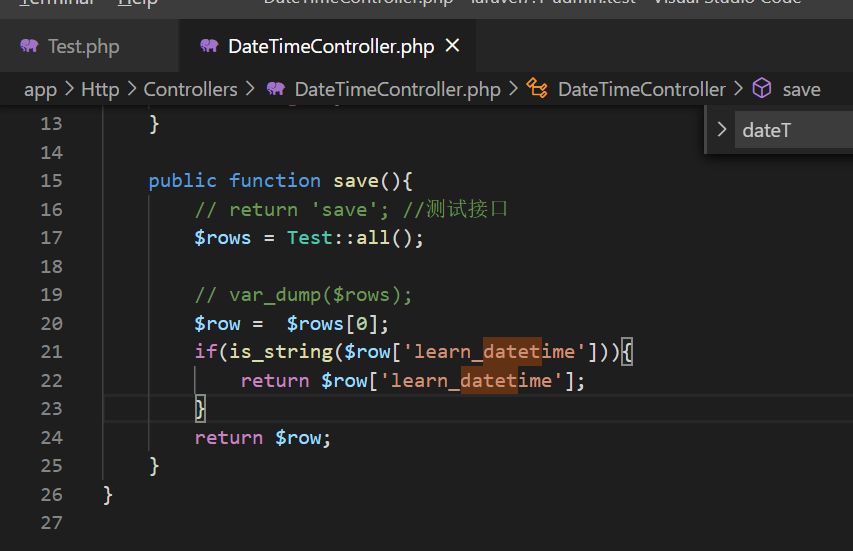Close the DateTimeController.php tab
Image resolution: width=853 pixels, height=551 pixels.
coord(452,46)
